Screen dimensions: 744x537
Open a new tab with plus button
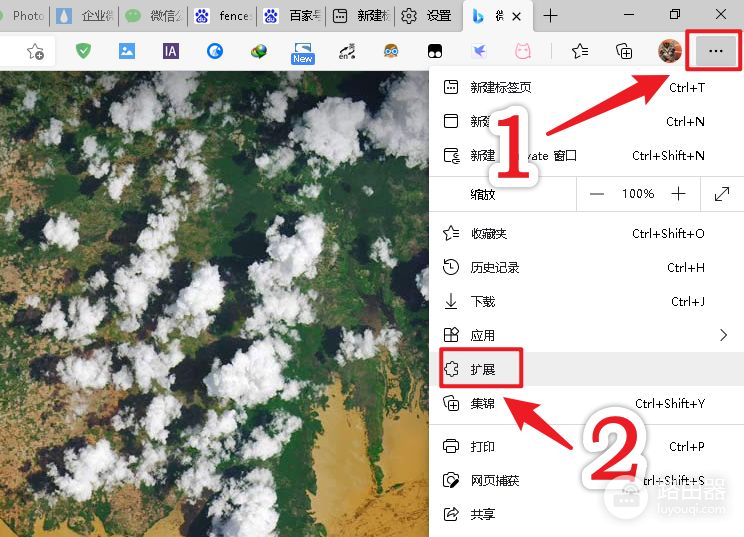(x=550, y=16)
